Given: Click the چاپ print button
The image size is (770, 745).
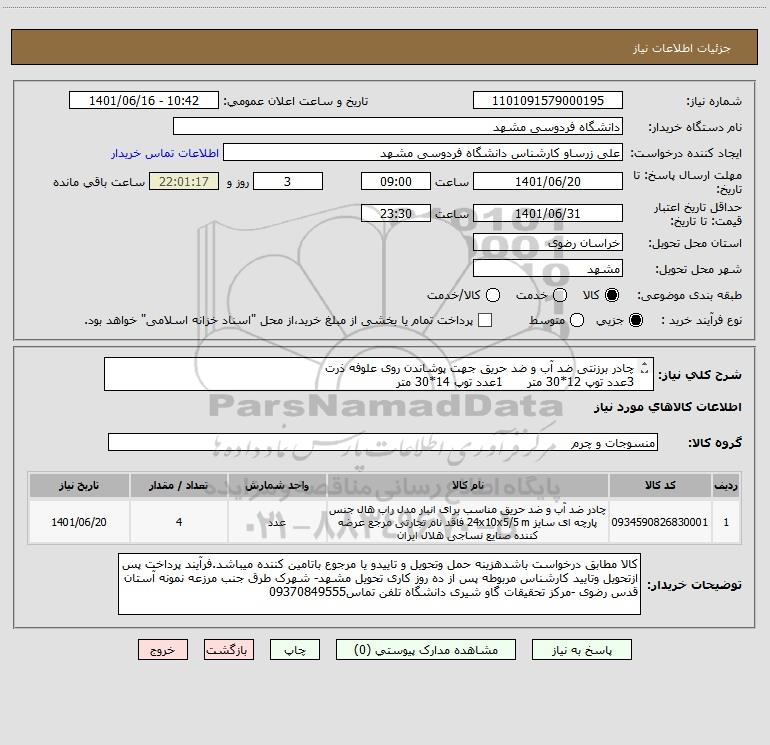Looking at the screenshot, I should coord(295,650).
